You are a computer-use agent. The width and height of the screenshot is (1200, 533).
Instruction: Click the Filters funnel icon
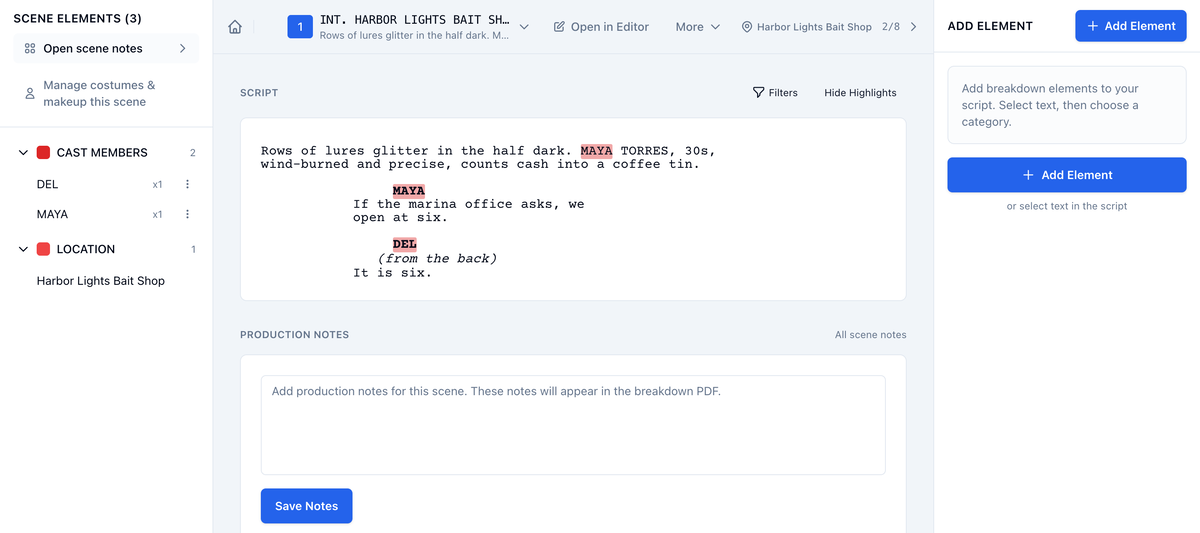[758, 92]
